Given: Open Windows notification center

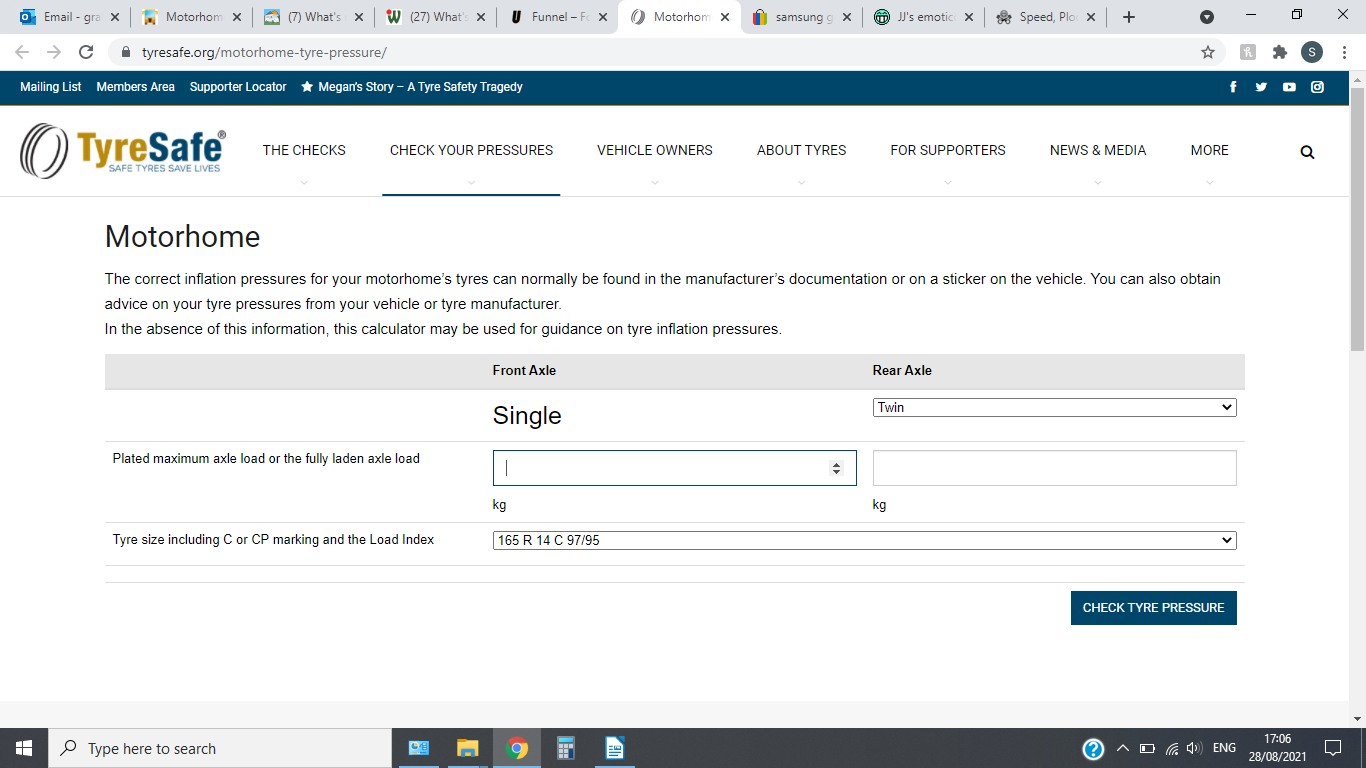Looking at the screenshot, I should tap(1332, 748).
